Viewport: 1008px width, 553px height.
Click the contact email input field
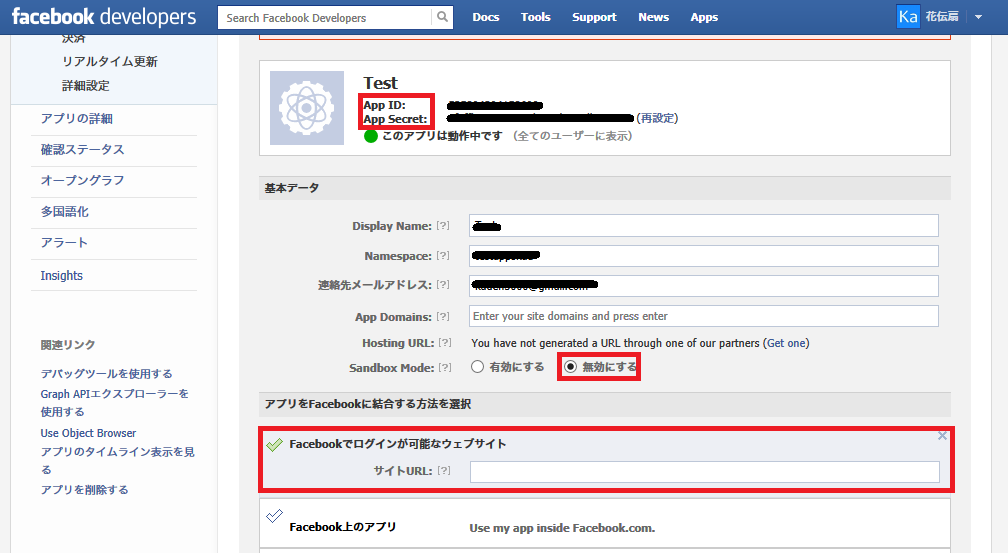[703, 286]
